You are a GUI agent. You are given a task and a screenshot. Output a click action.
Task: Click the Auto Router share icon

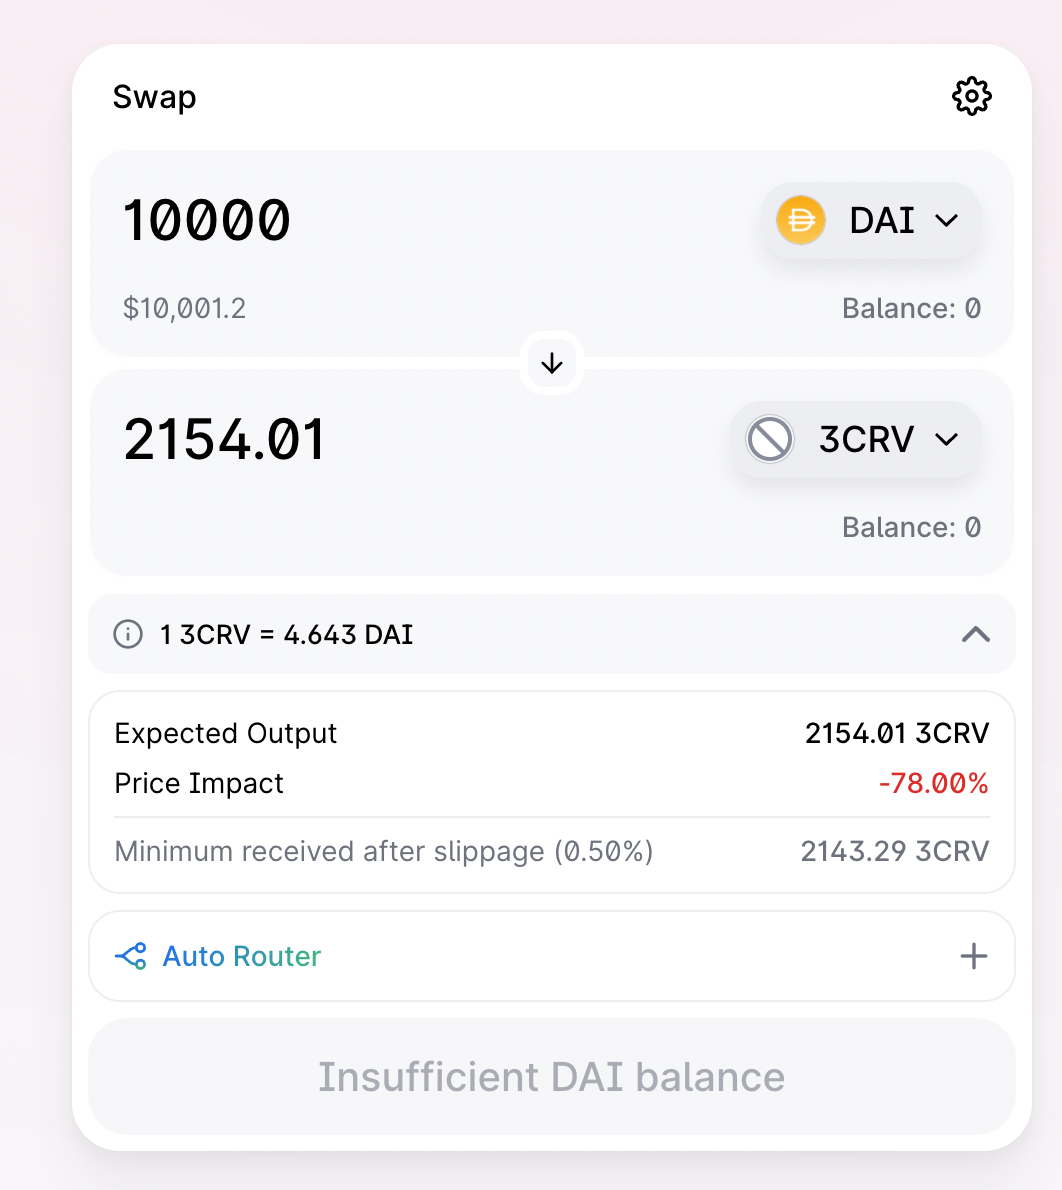click(131, 956)
